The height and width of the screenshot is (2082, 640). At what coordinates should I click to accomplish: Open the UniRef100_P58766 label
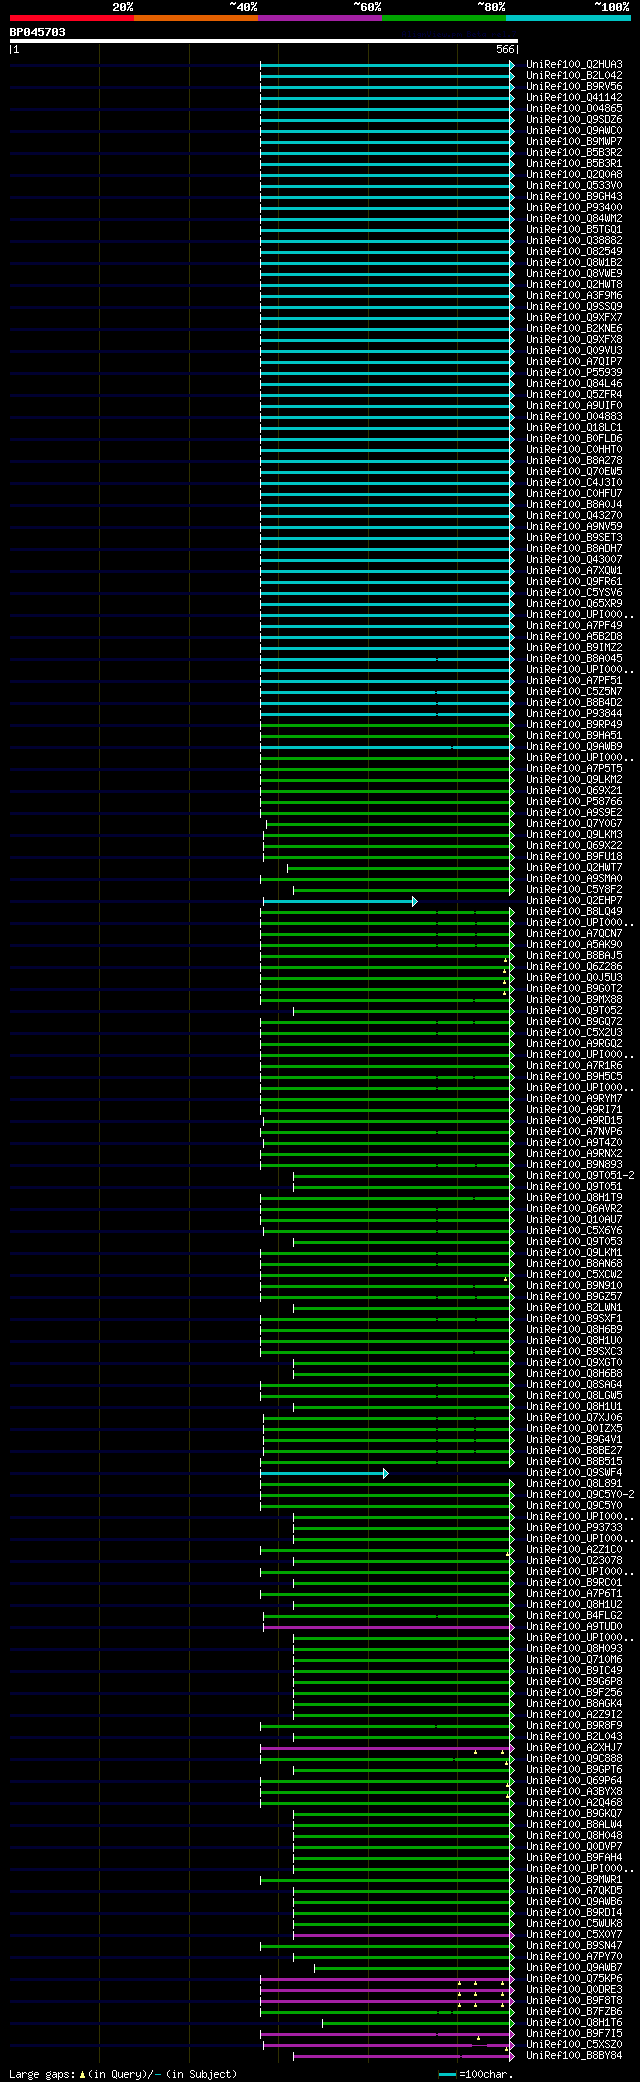pos(574,801)
